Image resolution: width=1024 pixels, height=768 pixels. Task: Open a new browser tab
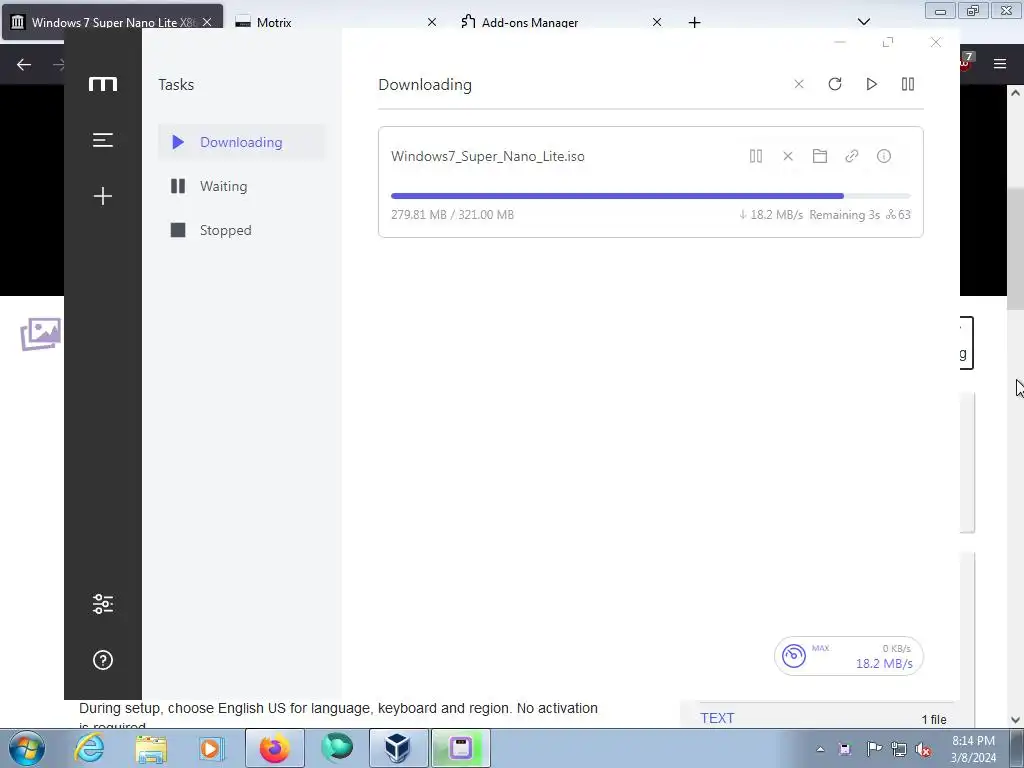(x=694, y=22)
